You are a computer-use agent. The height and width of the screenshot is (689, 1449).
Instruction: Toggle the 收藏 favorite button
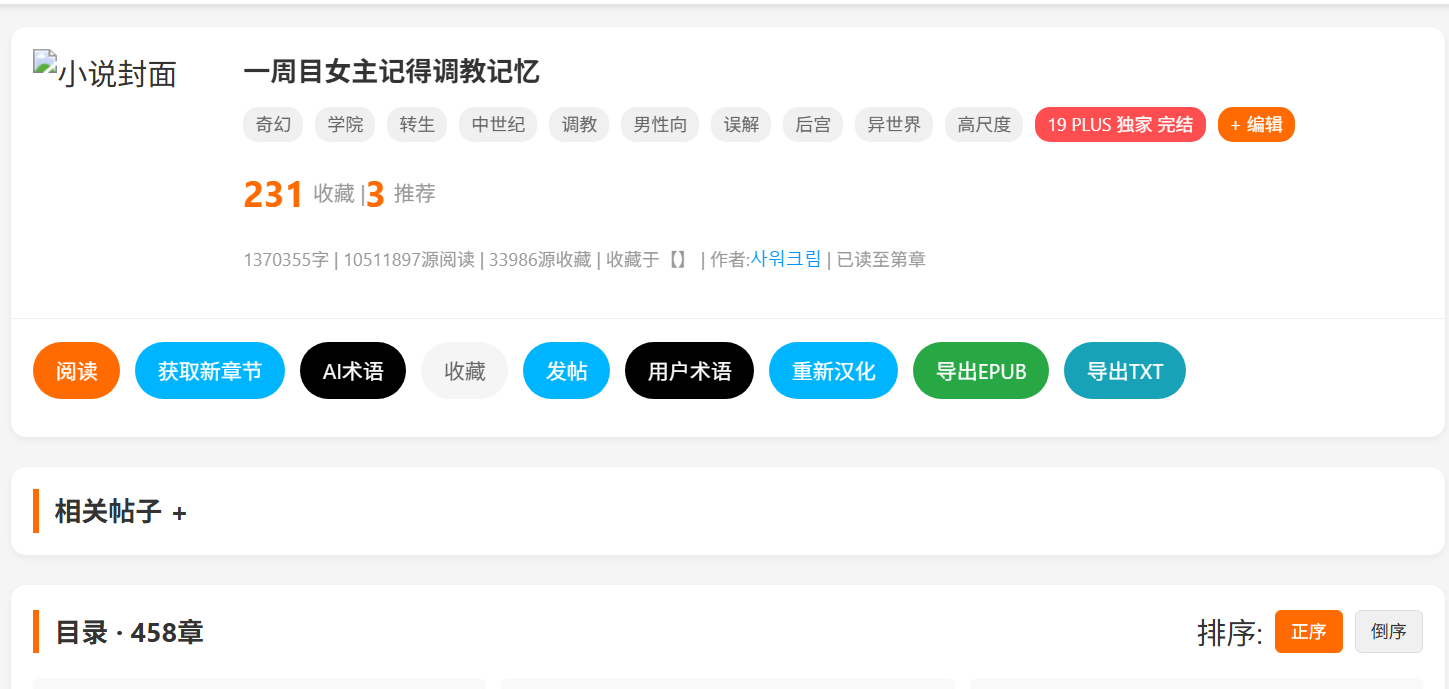(464, 371)
